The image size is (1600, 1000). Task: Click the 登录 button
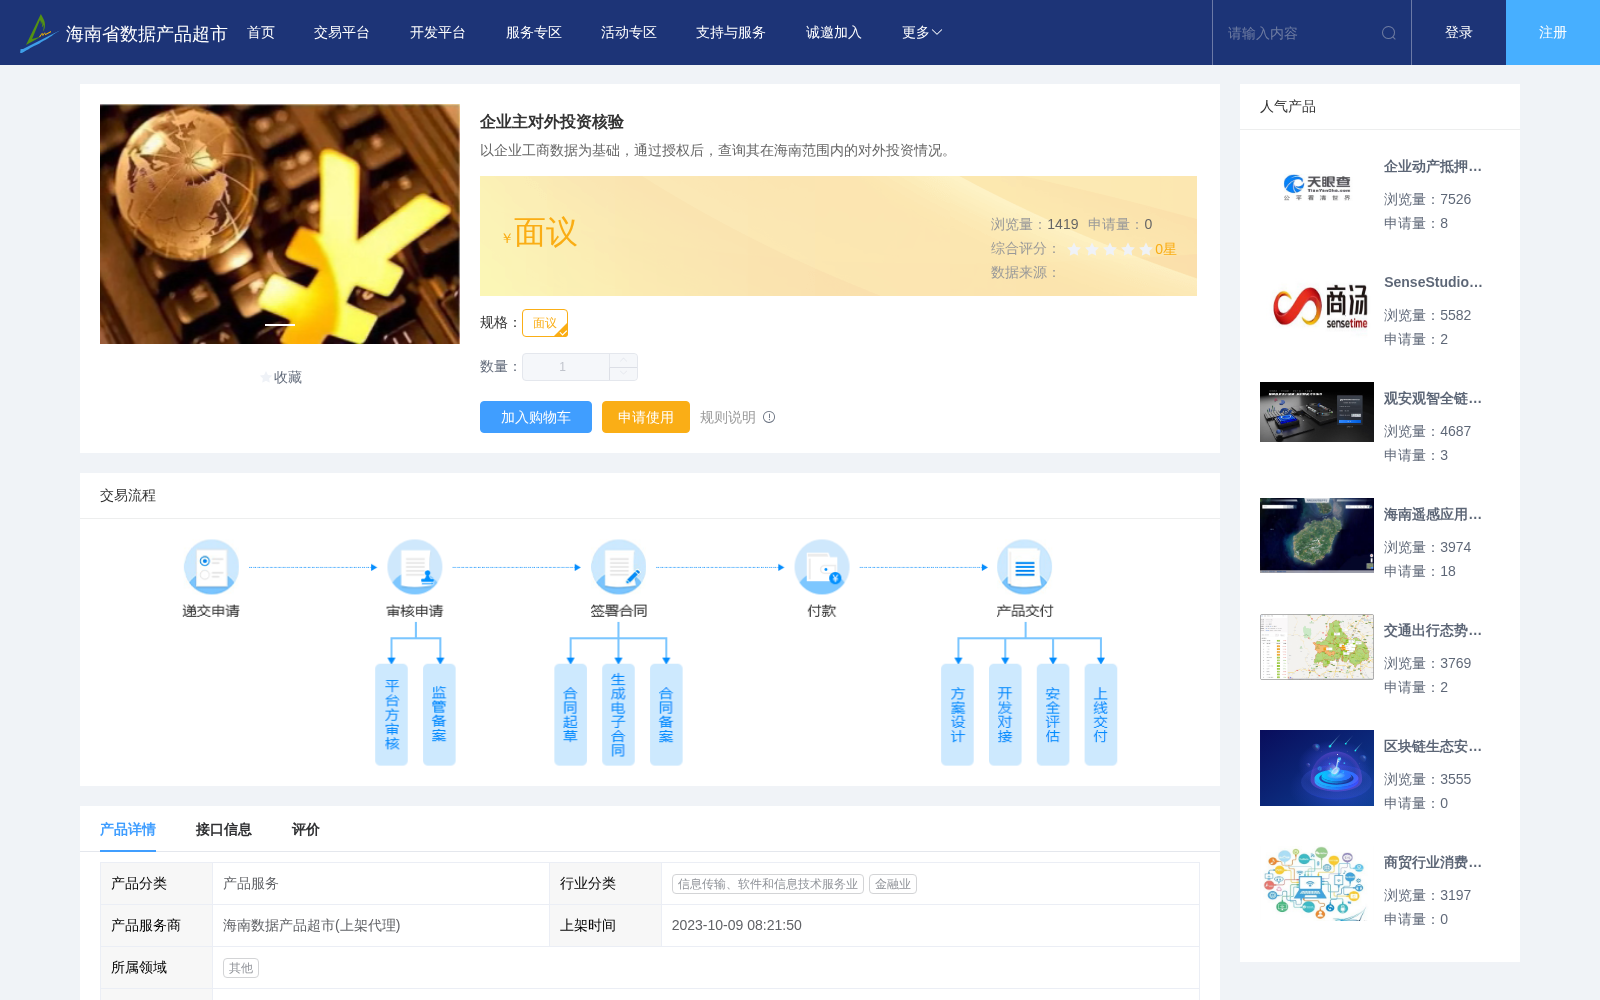tap(1459, 33)
